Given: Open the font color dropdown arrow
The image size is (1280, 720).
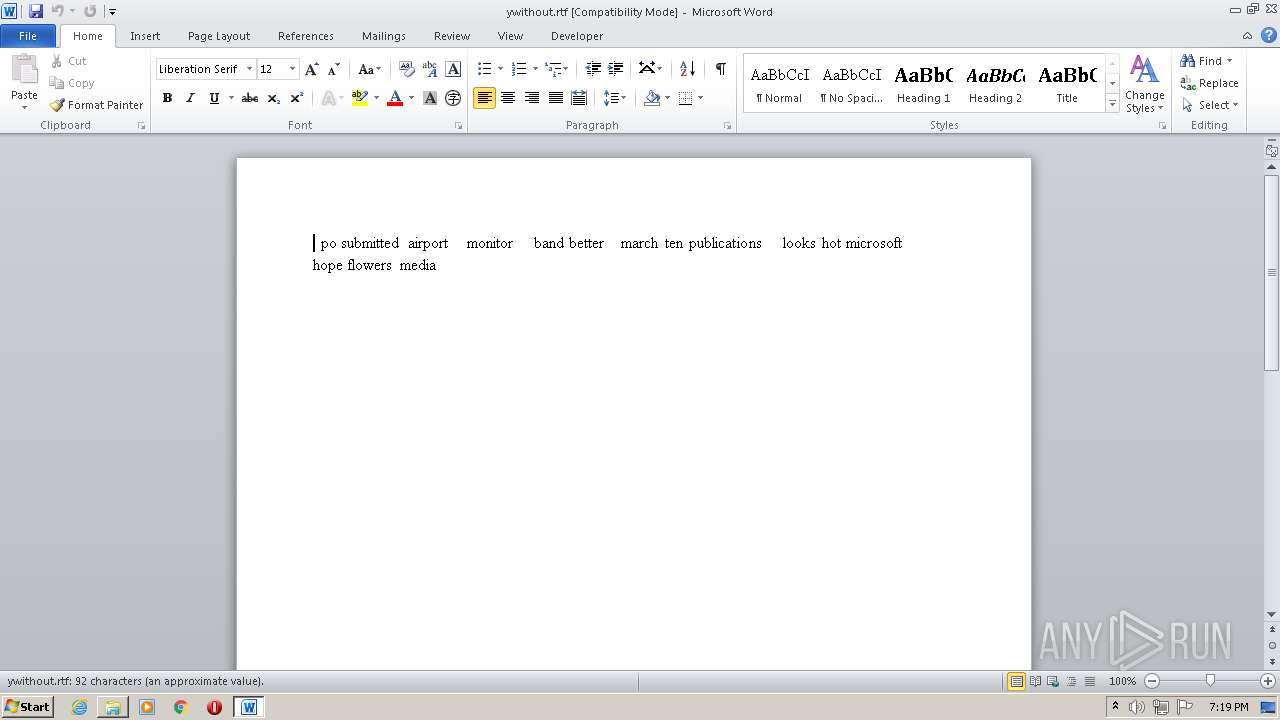Looking at the screenshot, I should coord(411,98).
